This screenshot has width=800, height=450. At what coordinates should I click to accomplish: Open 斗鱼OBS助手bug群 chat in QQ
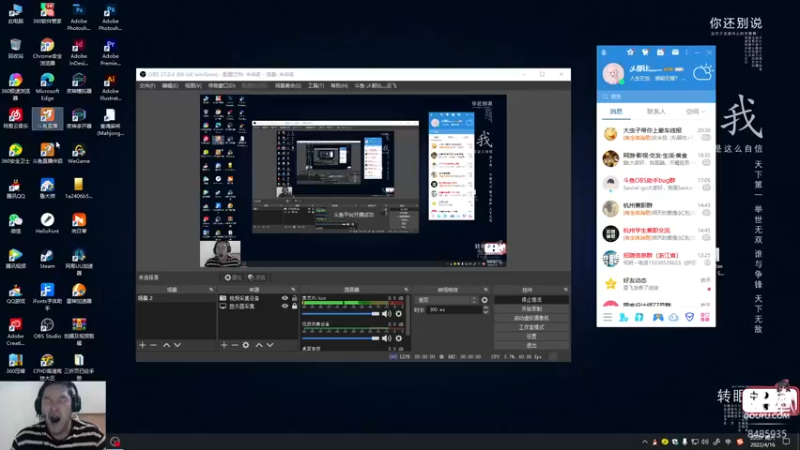pyautogui.click(x=656, y=184)
